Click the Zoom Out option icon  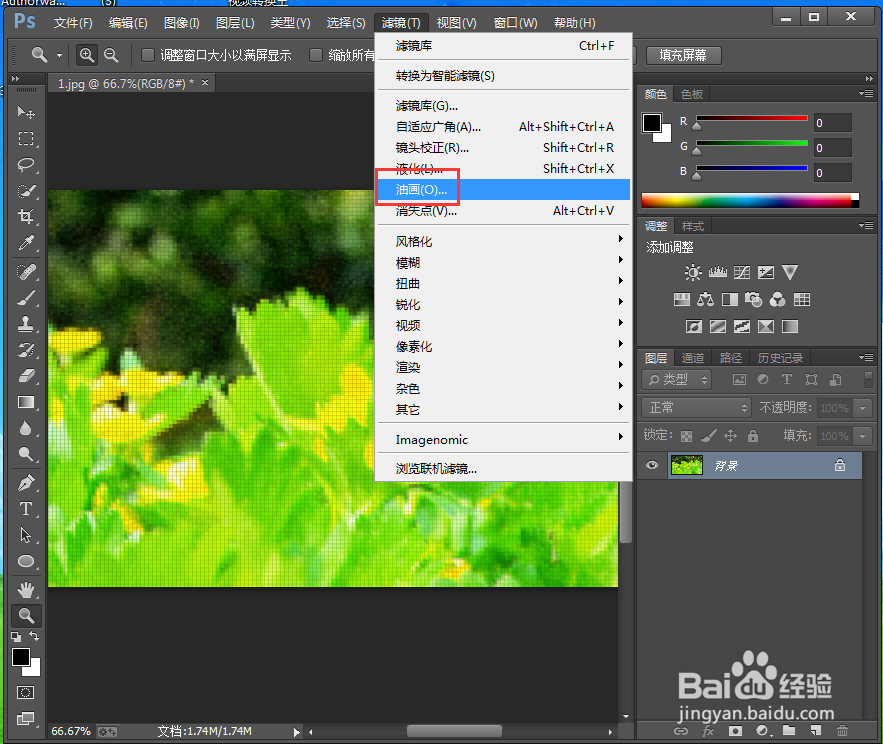click(111, 55)
